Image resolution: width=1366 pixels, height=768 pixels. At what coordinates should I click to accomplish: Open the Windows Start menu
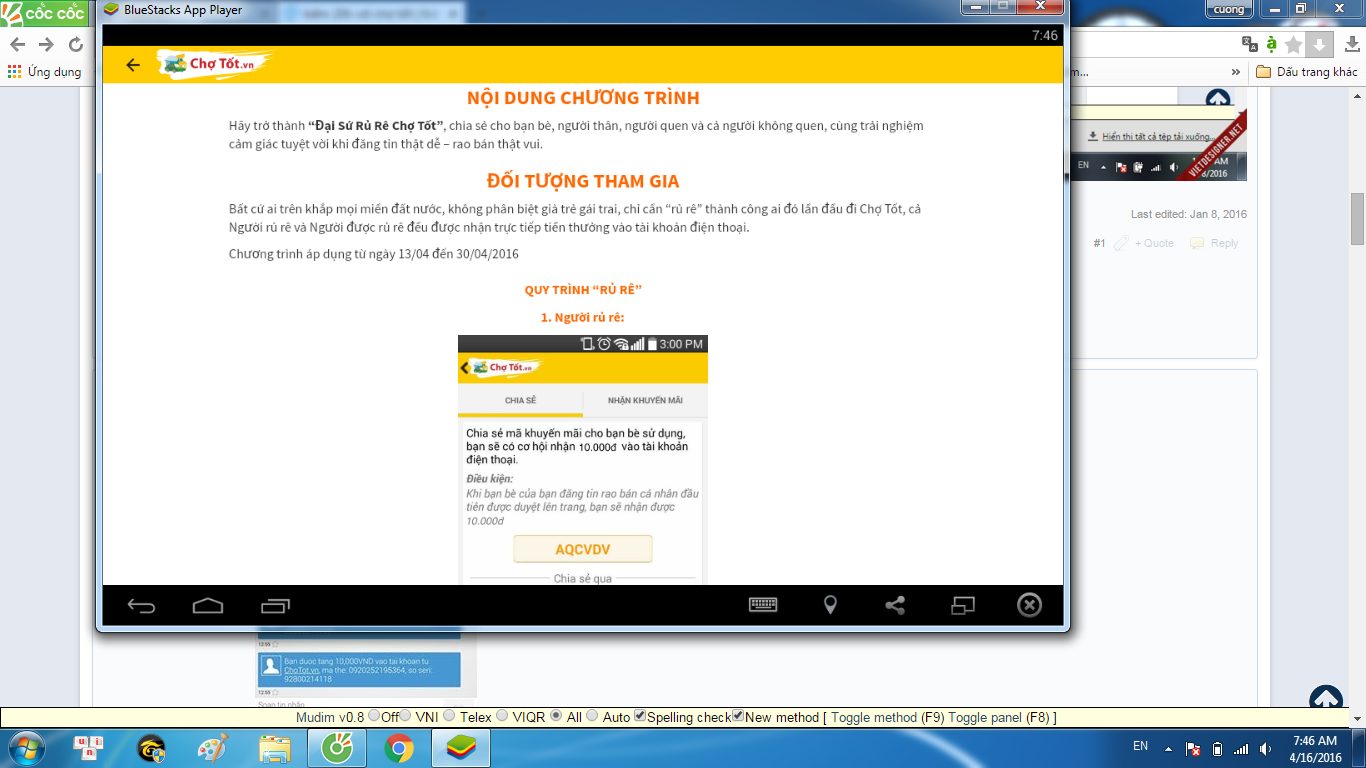25,748
